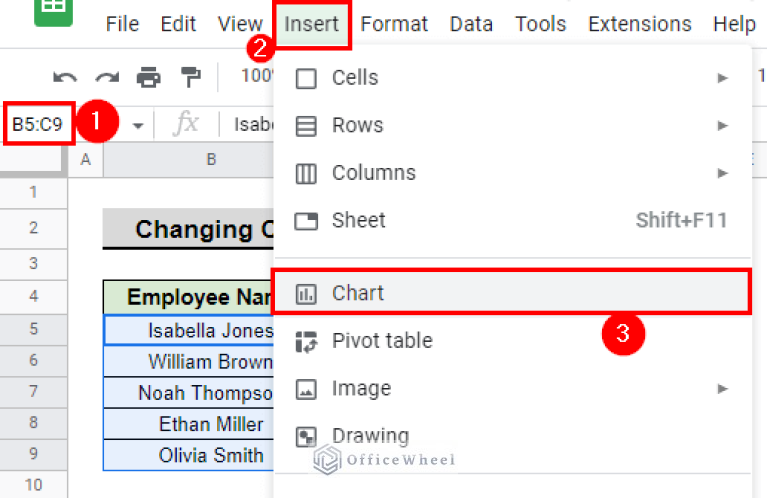The width and height of the screenshot is (767, 498).
Task: Click the fx formula icon
Action: 186,123
